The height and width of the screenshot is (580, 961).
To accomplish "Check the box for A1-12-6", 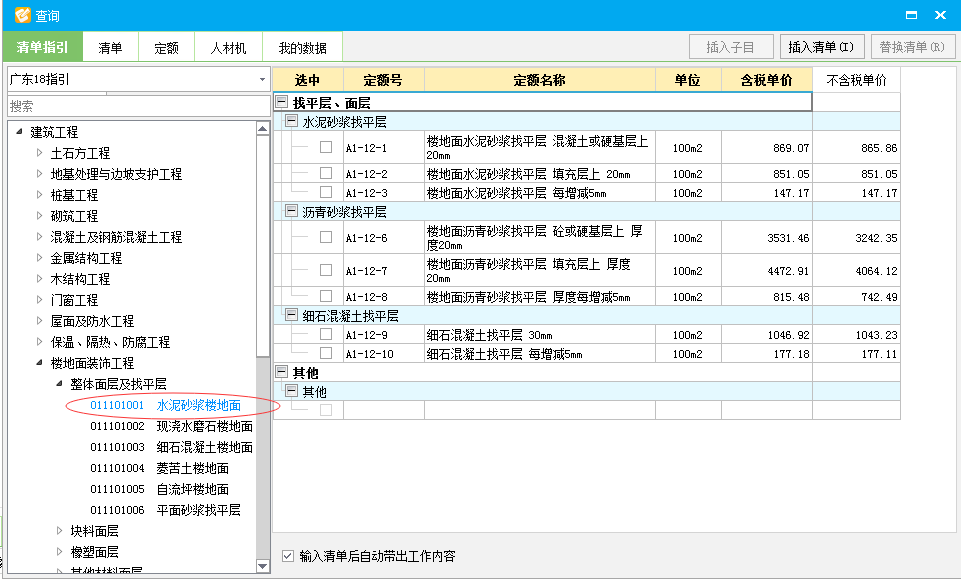I will coord(326,237).
